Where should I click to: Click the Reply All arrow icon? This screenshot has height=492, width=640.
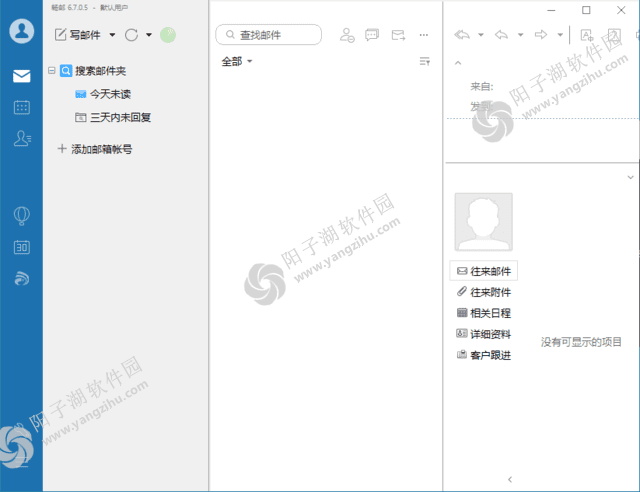point(462,35)
